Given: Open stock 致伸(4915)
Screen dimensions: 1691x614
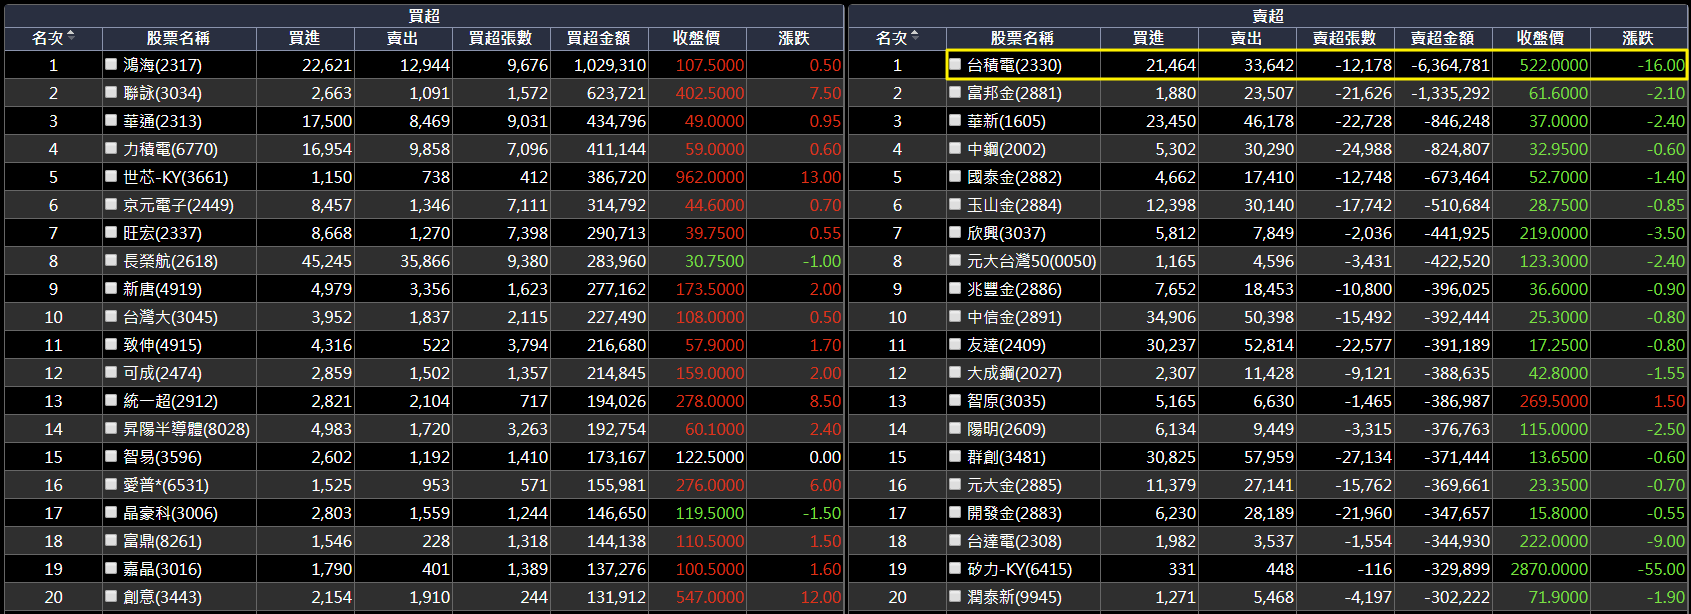Looking at the screenshot, I should tap(162, 345).
